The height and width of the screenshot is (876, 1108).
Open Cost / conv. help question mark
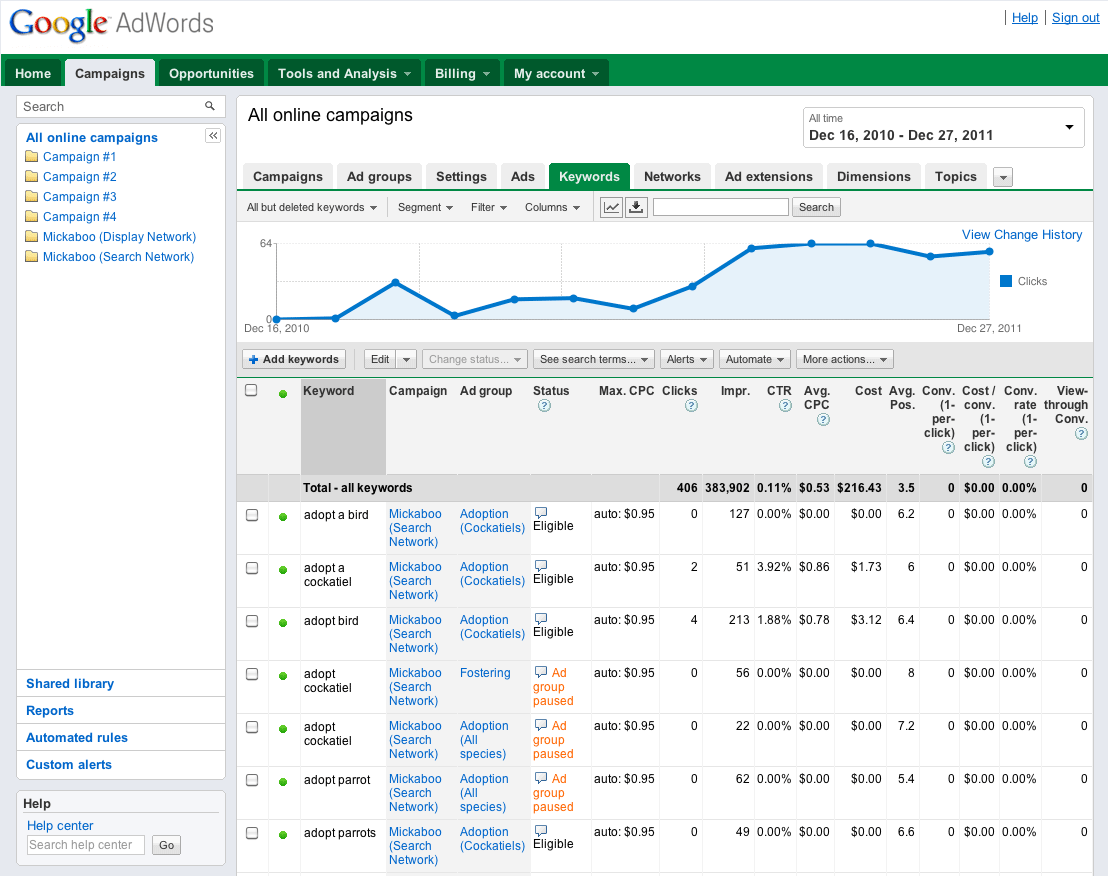tap(988, 462)
